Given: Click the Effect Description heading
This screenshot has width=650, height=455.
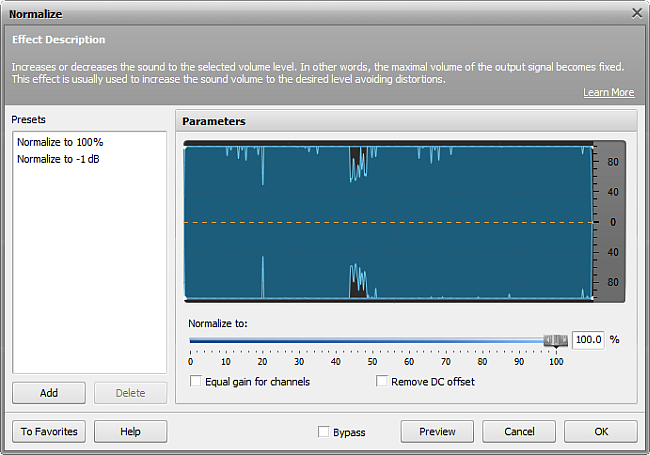Looking at the screenshot, I should (x=58, y=40).
